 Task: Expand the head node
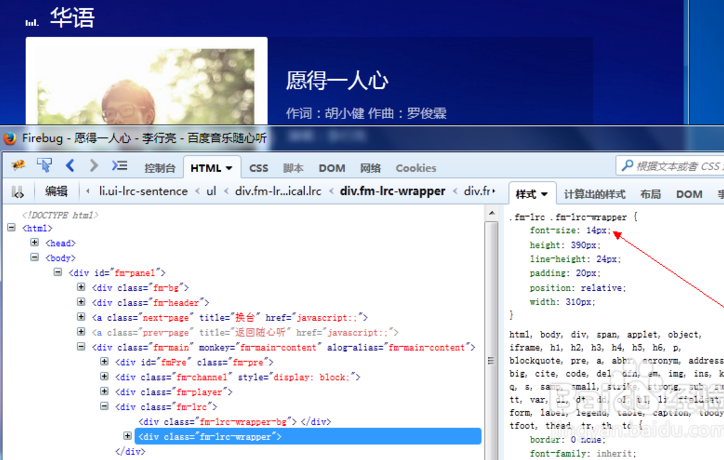coord(35,242)
